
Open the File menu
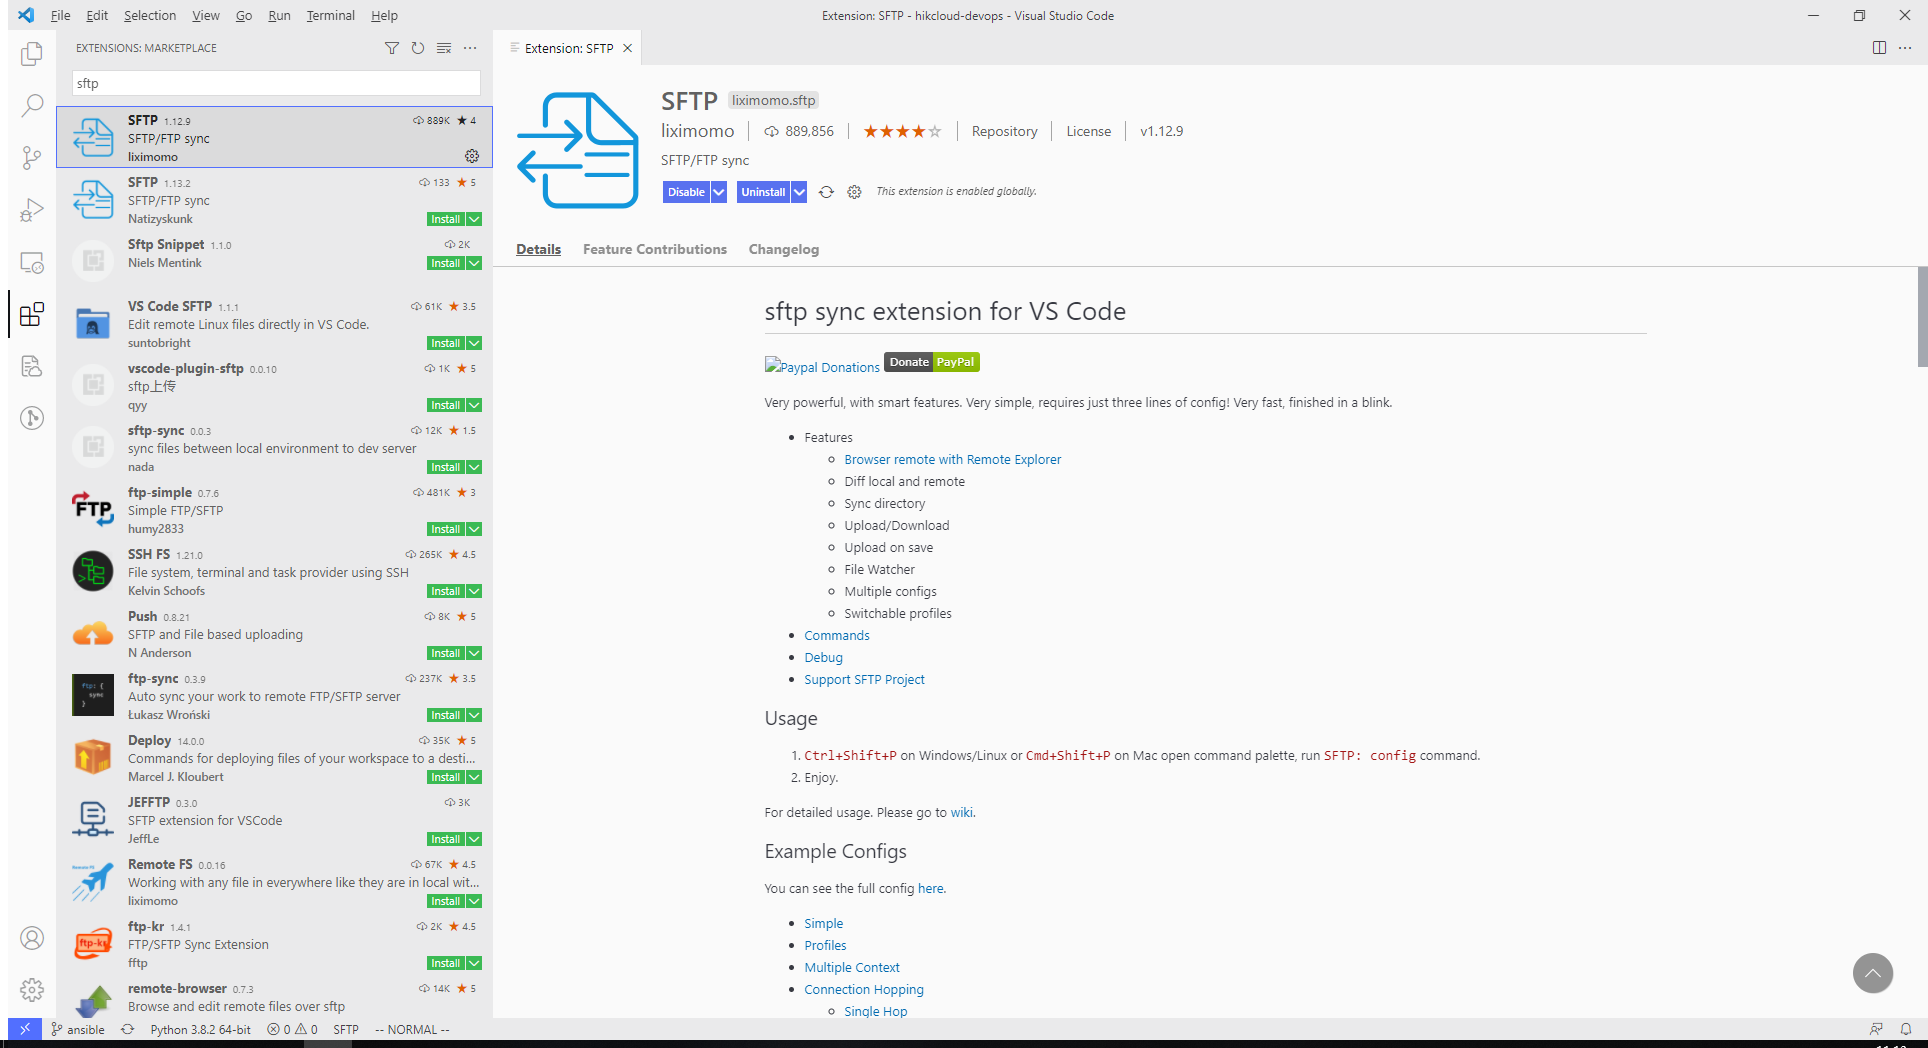pos(60,15)
